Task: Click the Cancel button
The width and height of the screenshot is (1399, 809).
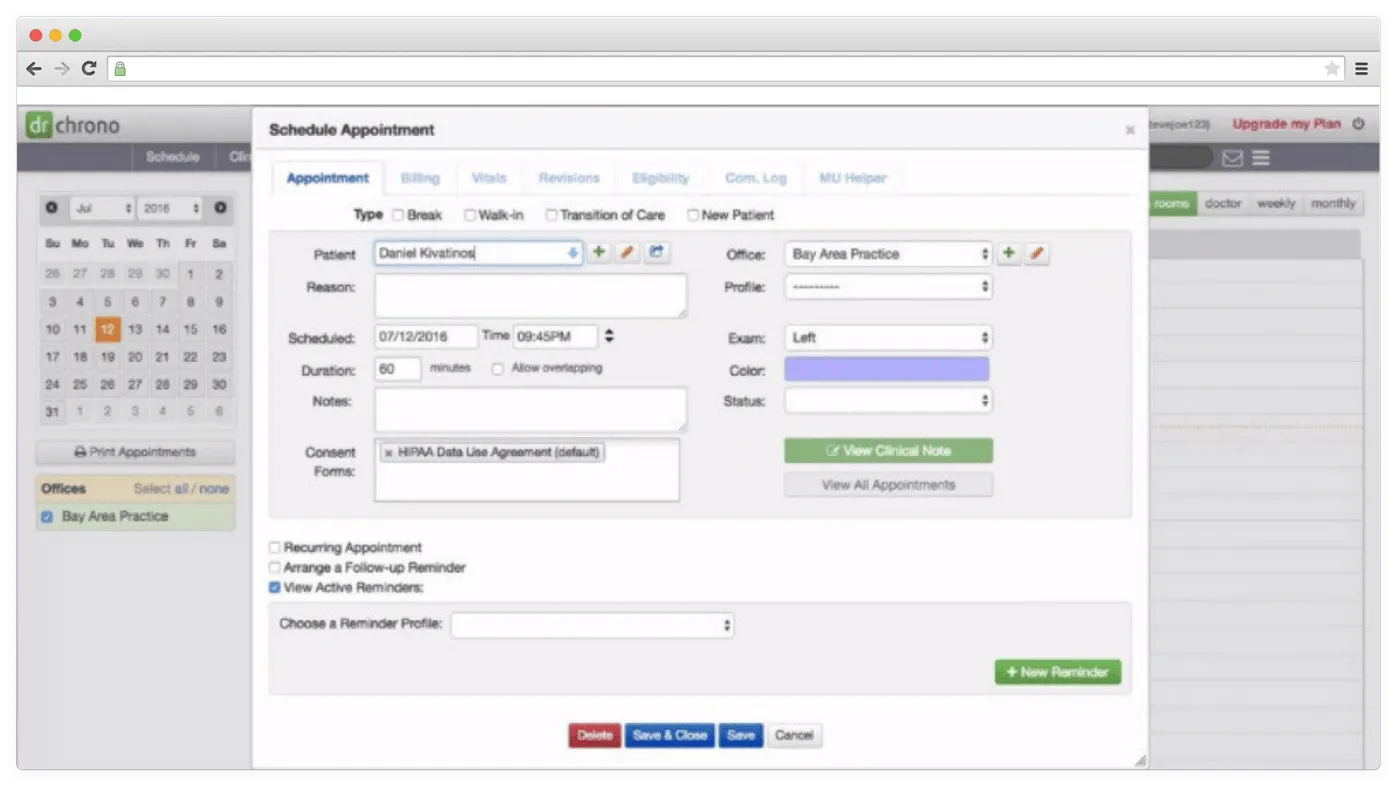Action: click(794, 736)
